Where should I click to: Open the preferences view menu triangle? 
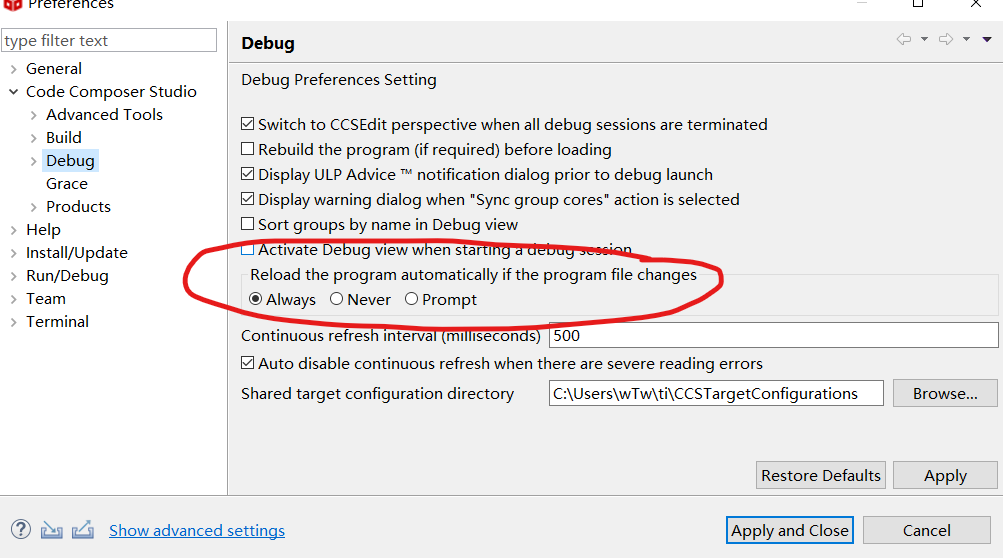(x=987, y=40)
